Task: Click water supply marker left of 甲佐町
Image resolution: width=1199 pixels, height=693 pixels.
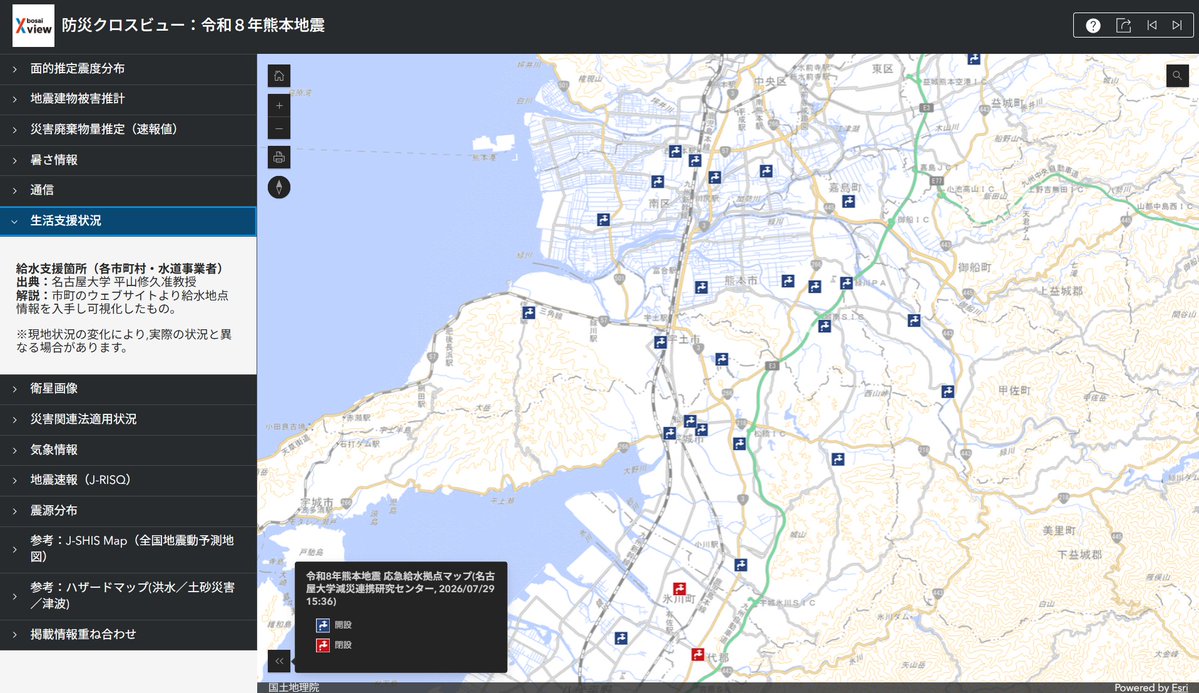Action: [947, 392]
